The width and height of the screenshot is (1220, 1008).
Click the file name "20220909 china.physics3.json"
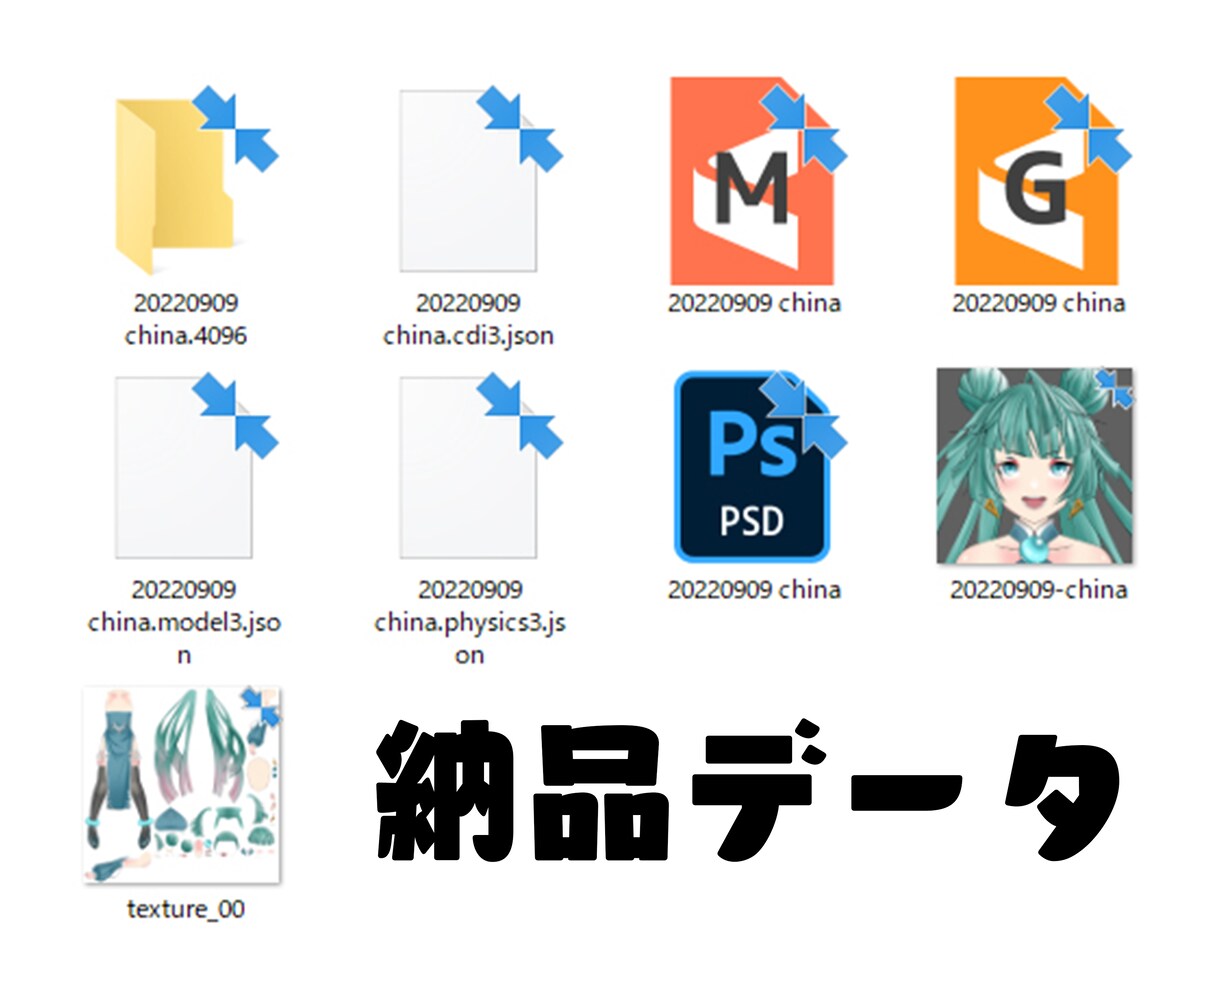pyautogui.click(x=470, y=622)
